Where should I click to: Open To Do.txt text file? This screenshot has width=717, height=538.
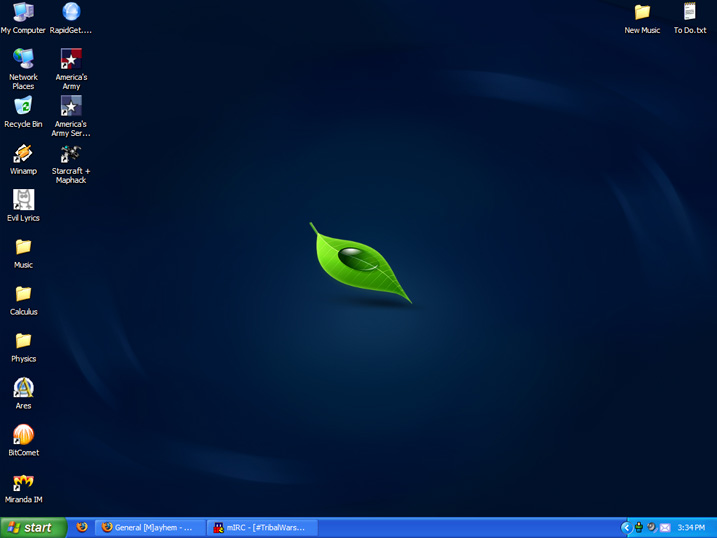(x=690, y=18)
